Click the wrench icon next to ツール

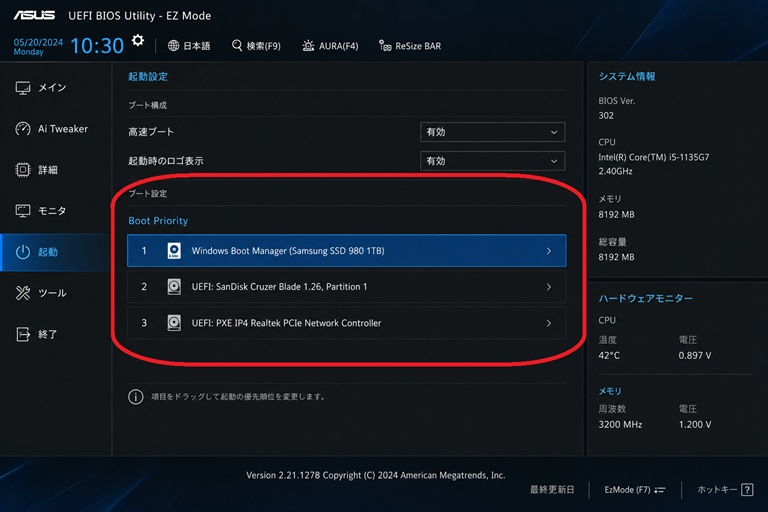(x=23, y=293)
